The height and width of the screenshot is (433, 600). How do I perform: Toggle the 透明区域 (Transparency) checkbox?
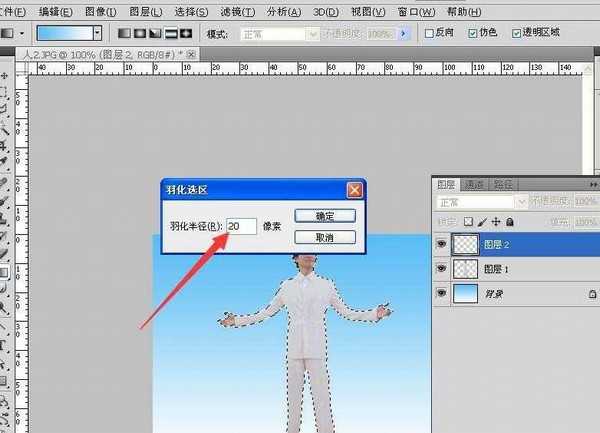point(515,33)
